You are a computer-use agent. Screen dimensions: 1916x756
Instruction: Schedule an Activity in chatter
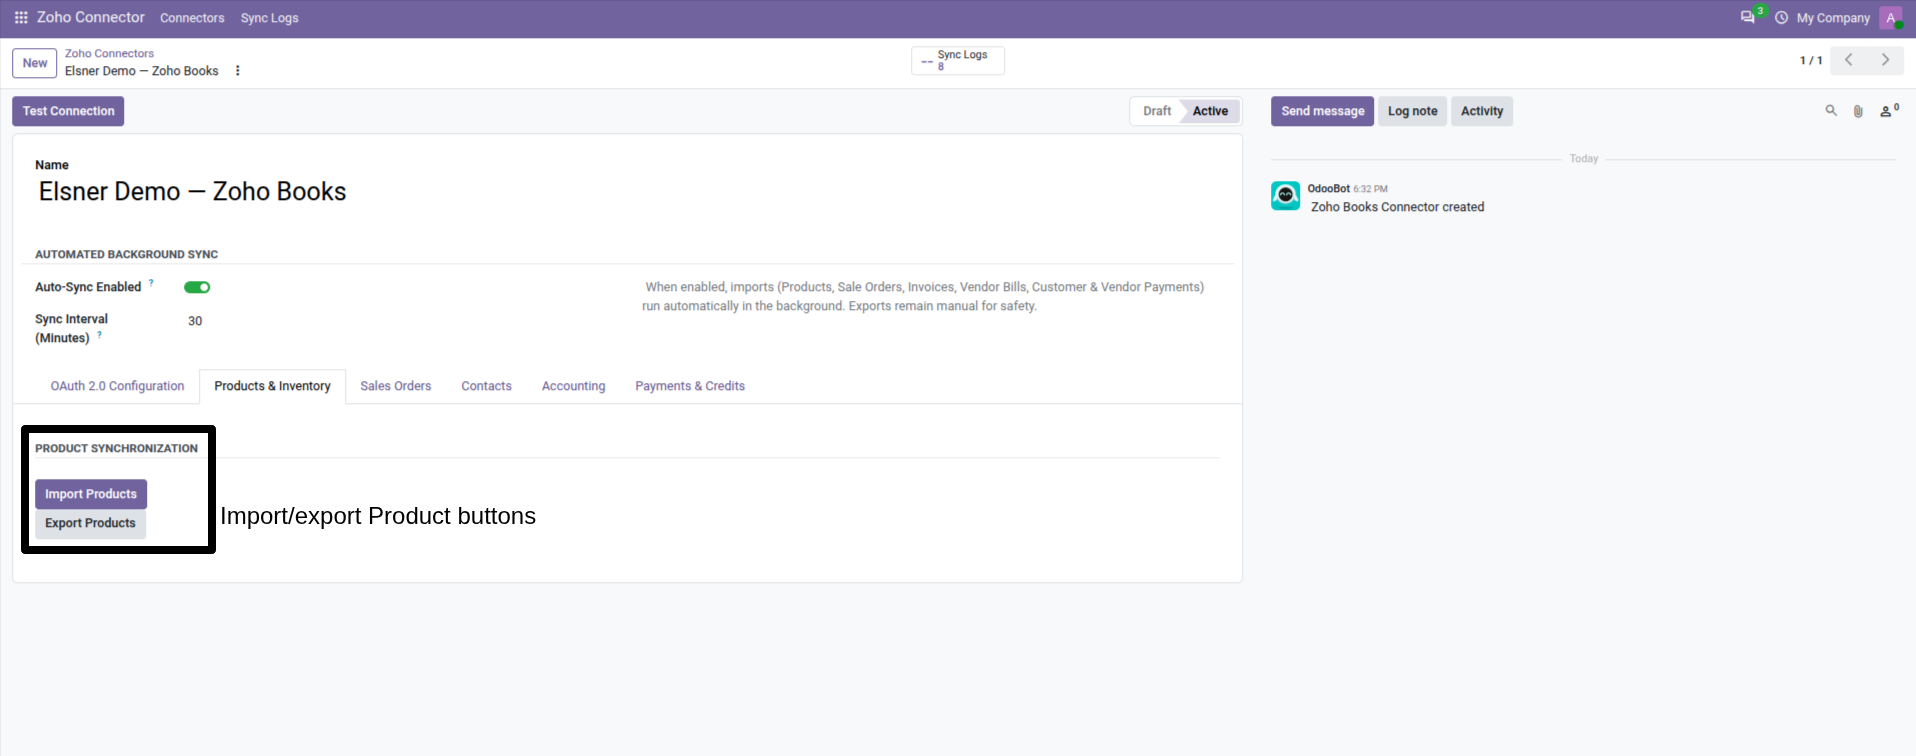1482,111
